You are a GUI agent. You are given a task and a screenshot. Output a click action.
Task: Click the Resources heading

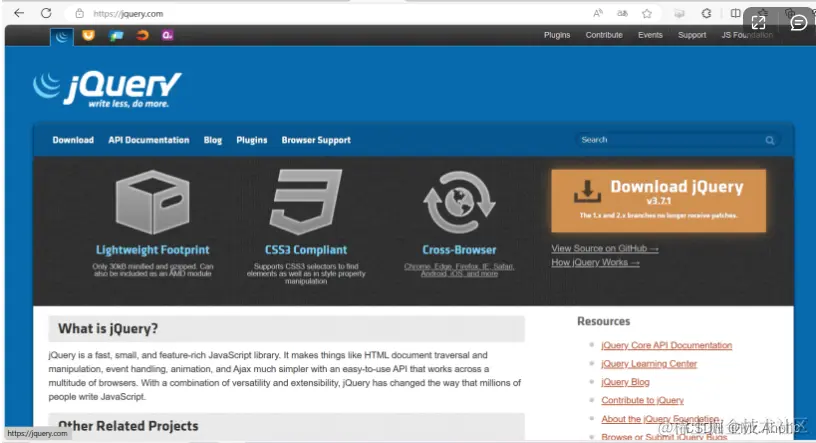pos(604,321)
